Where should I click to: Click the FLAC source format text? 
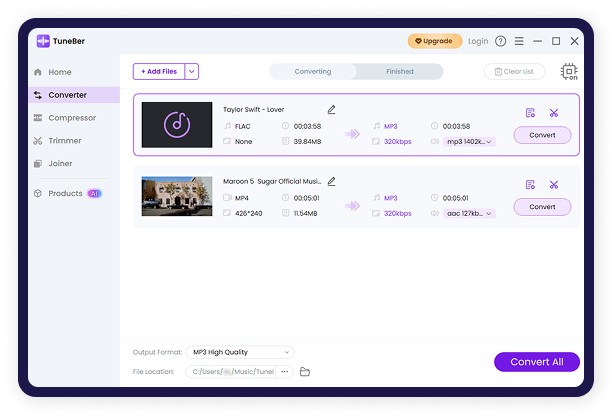[242, 126]
